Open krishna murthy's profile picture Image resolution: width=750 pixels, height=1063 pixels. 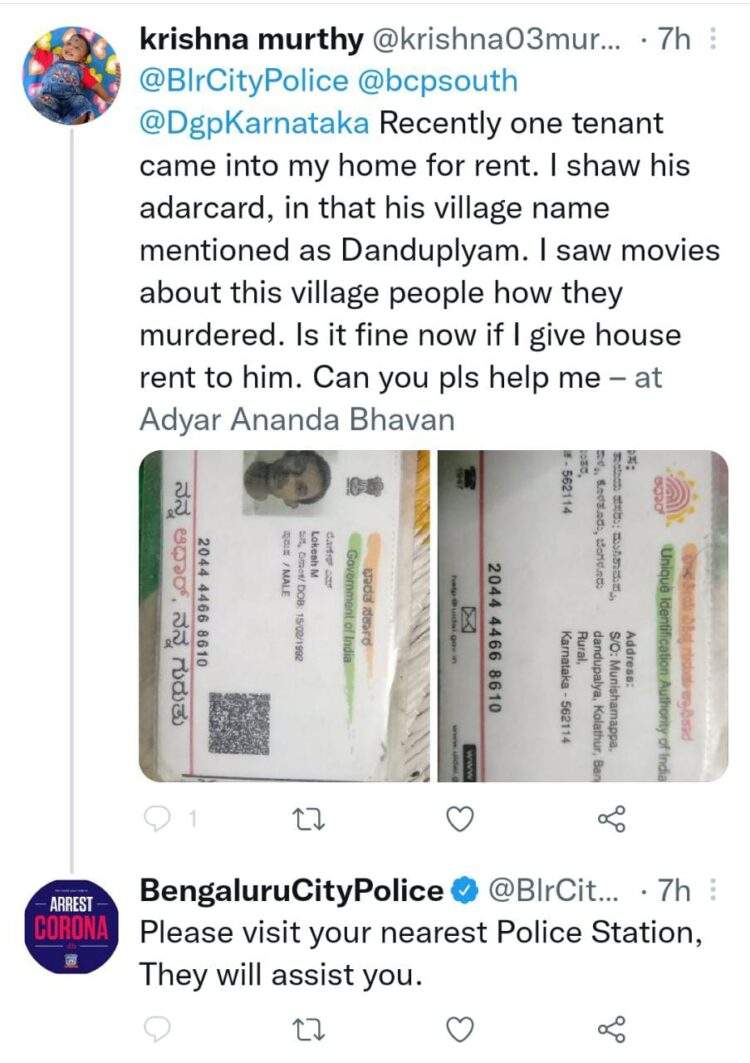tap(71, 75)
